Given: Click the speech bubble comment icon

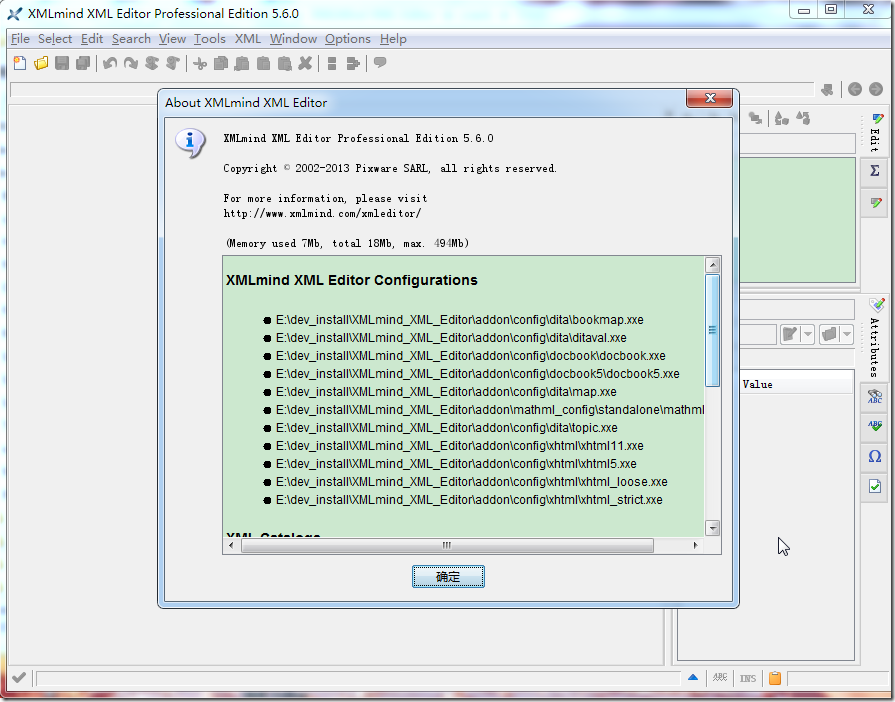Looking at the screenshot, I should pyautogui.click(x=380, y=63).
